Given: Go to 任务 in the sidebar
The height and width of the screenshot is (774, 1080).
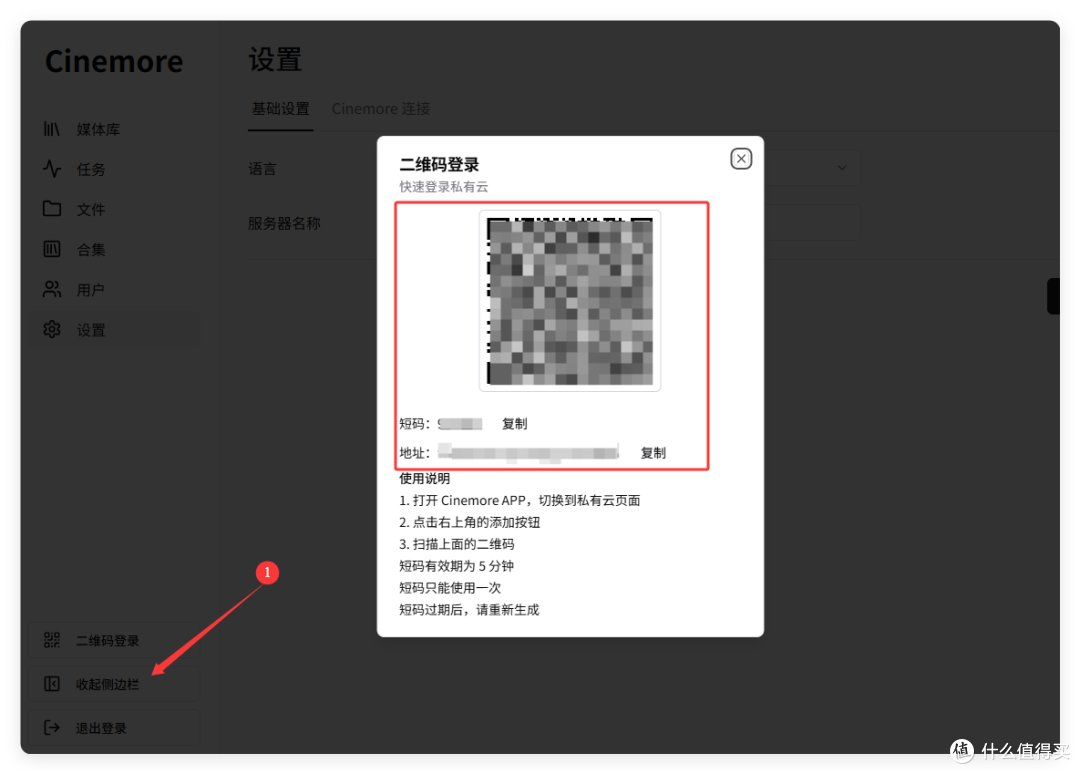Looking at the screenshot, I should (114, 169).
